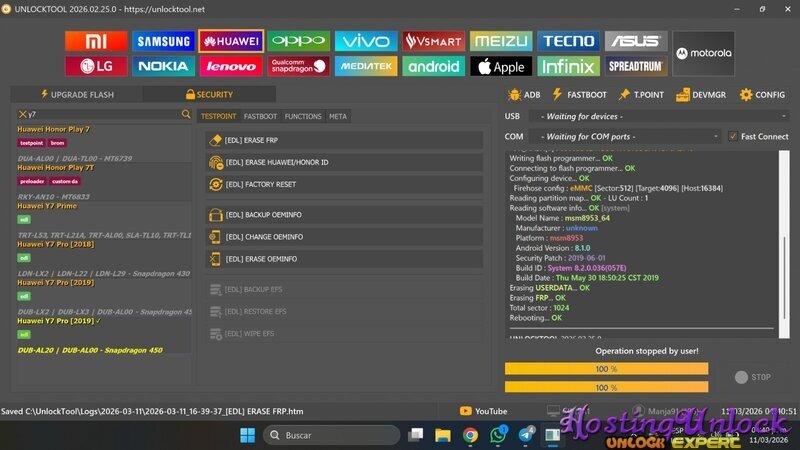Open the Qualcomm Snapdragon brand tile
This screenshot has width=800, height=450.
click(299, 66)
